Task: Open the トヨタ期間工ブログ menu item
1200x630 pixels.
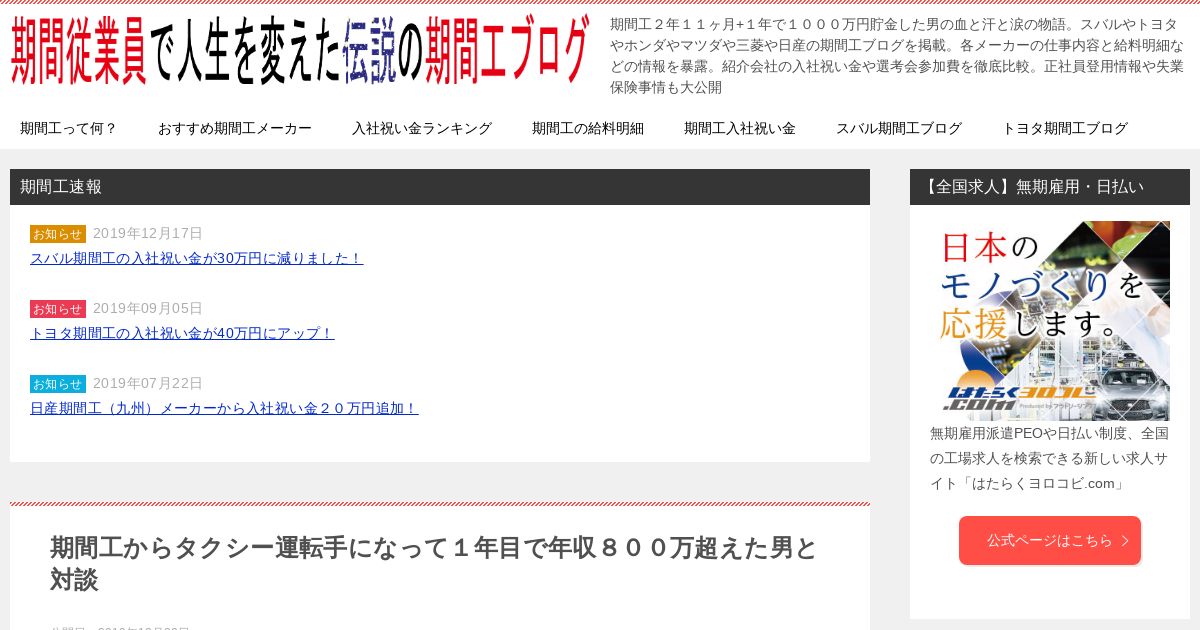Action: pos(1064,128)
